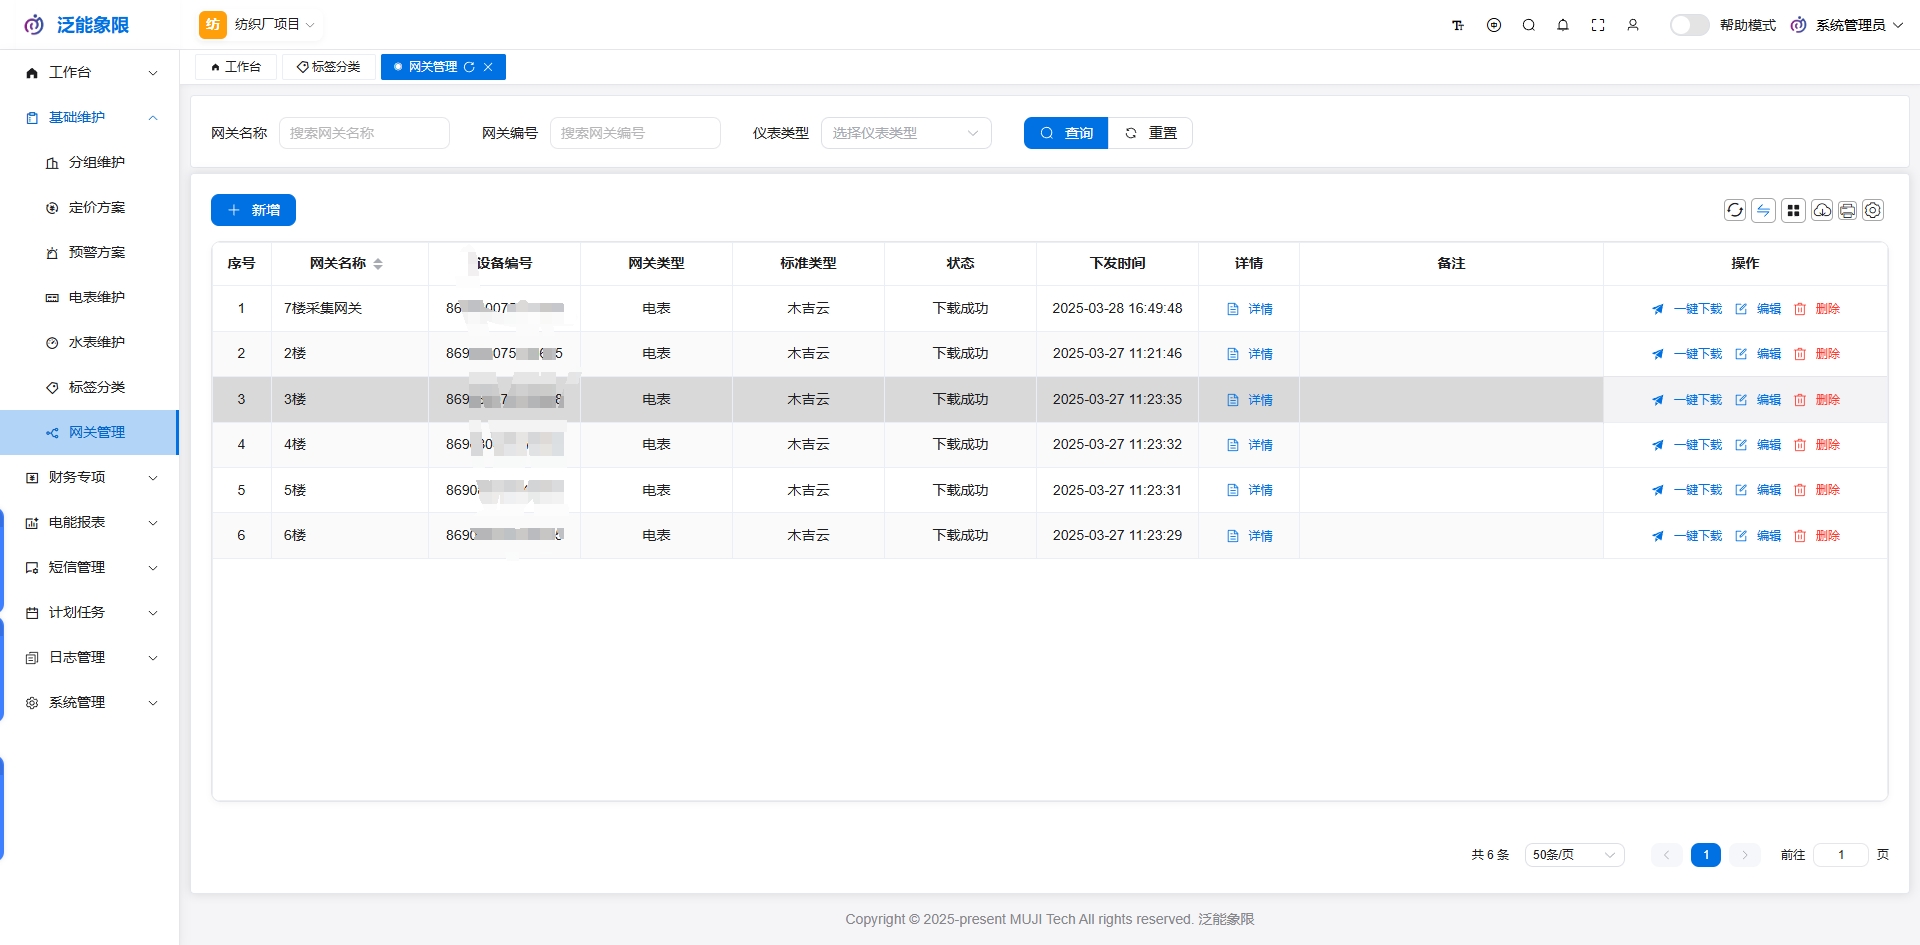
Task: Sort the table by 网关名称 column
Action: click(378, 264)
